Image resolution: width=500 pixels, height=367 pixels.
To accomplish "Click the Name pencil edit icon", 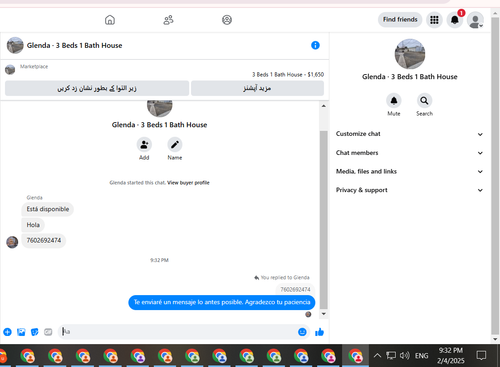I will 175,144.
